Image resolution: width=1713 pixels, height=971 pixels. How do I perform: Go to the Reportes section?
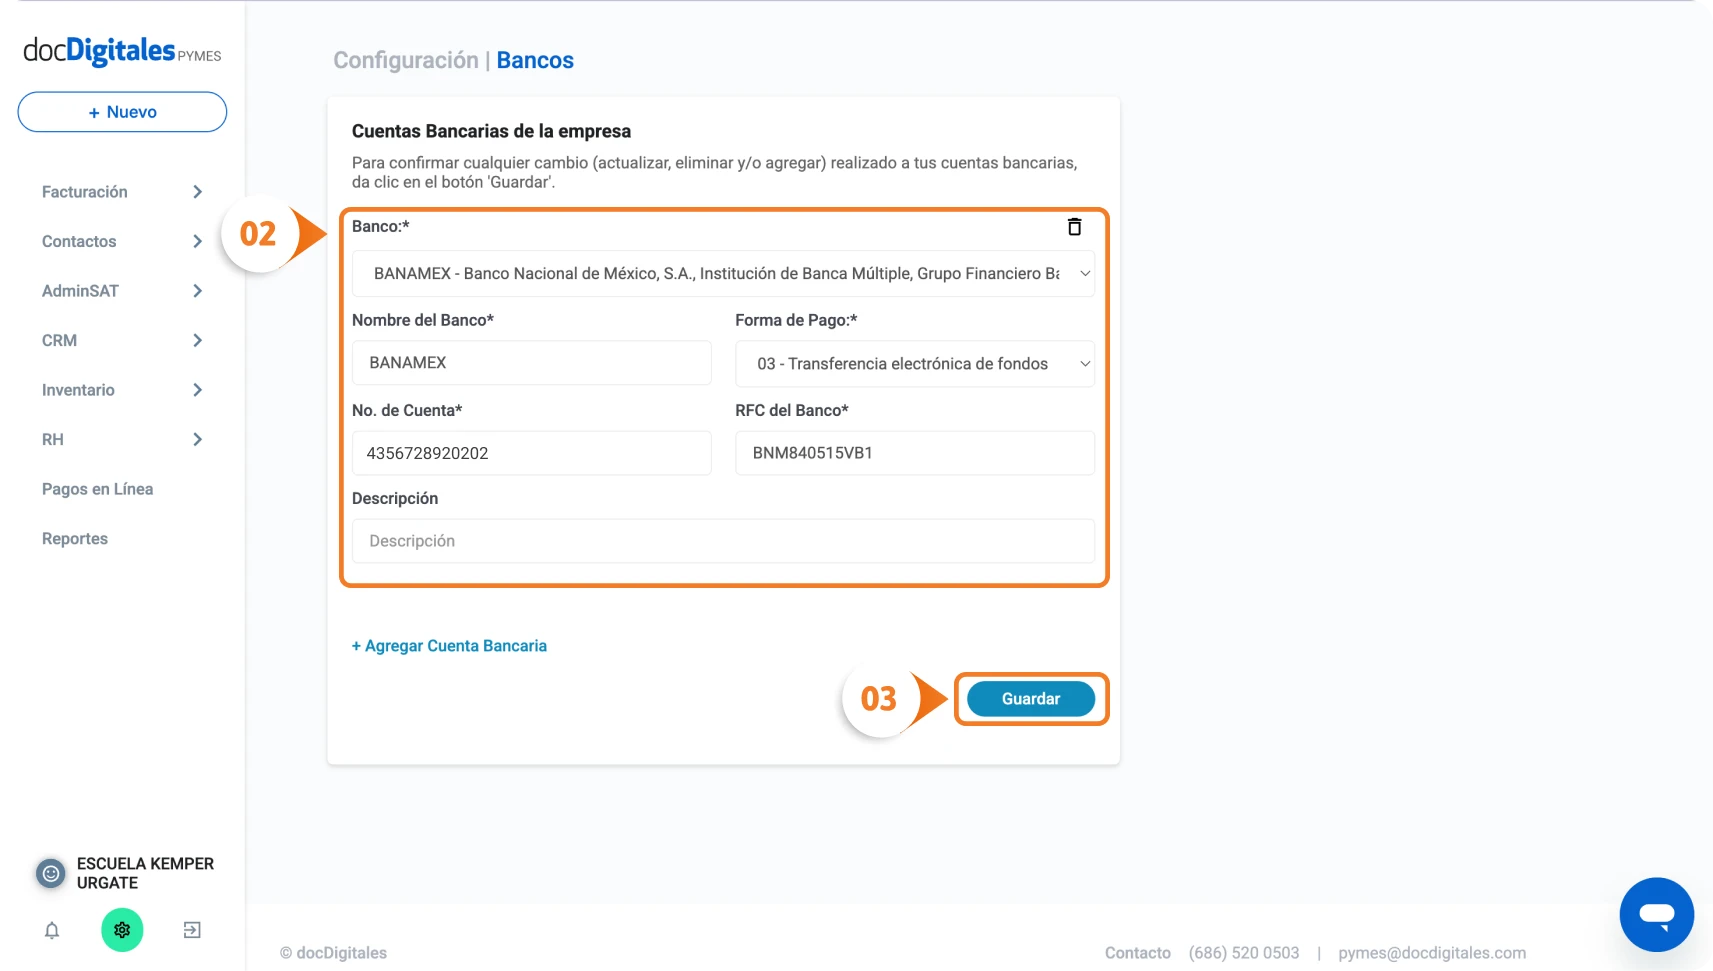pos(75,539)
